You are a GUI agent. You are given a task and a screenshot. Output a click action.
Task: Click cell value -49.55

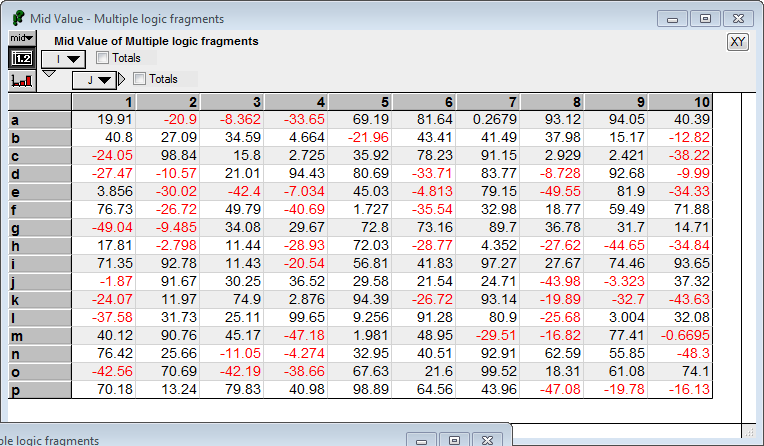(x=560, y=192)
